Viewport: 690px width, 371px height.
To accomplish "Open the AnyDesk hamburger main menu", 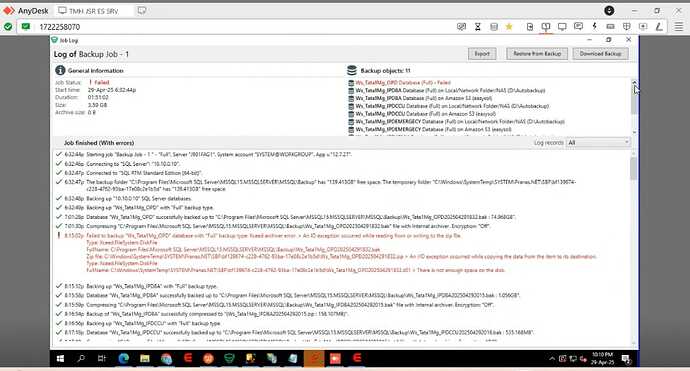I will click(x=679, y=27).
